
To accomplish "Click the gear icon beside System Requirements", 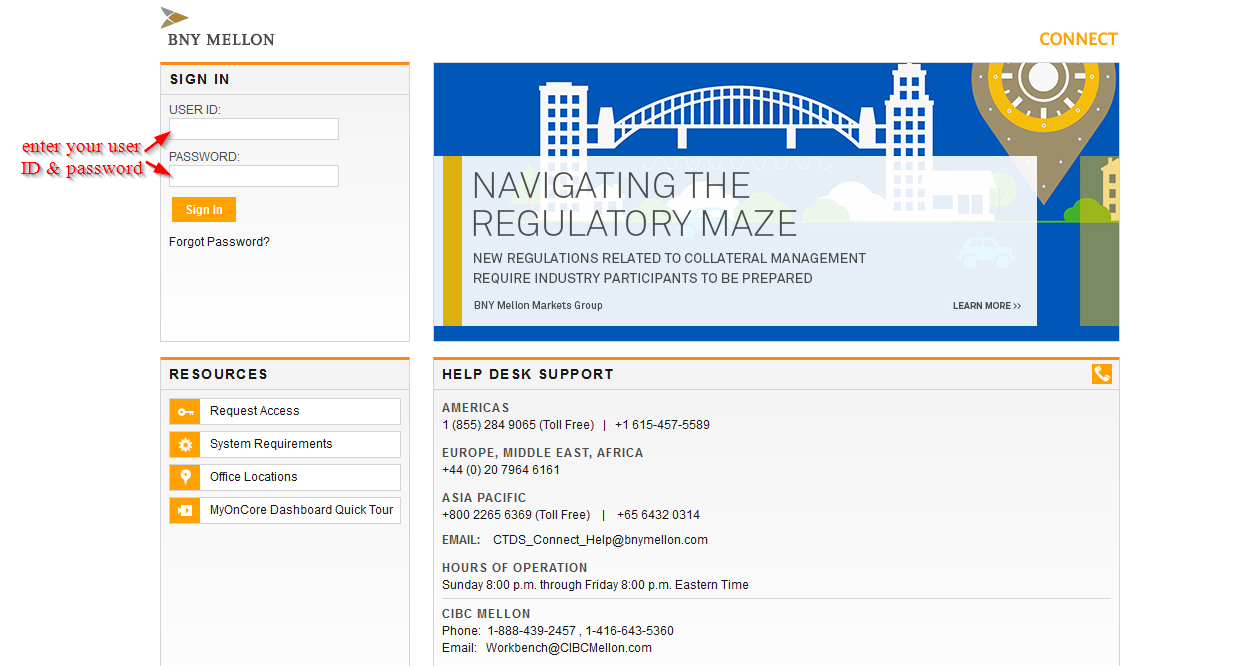I will tap(185, 444).
